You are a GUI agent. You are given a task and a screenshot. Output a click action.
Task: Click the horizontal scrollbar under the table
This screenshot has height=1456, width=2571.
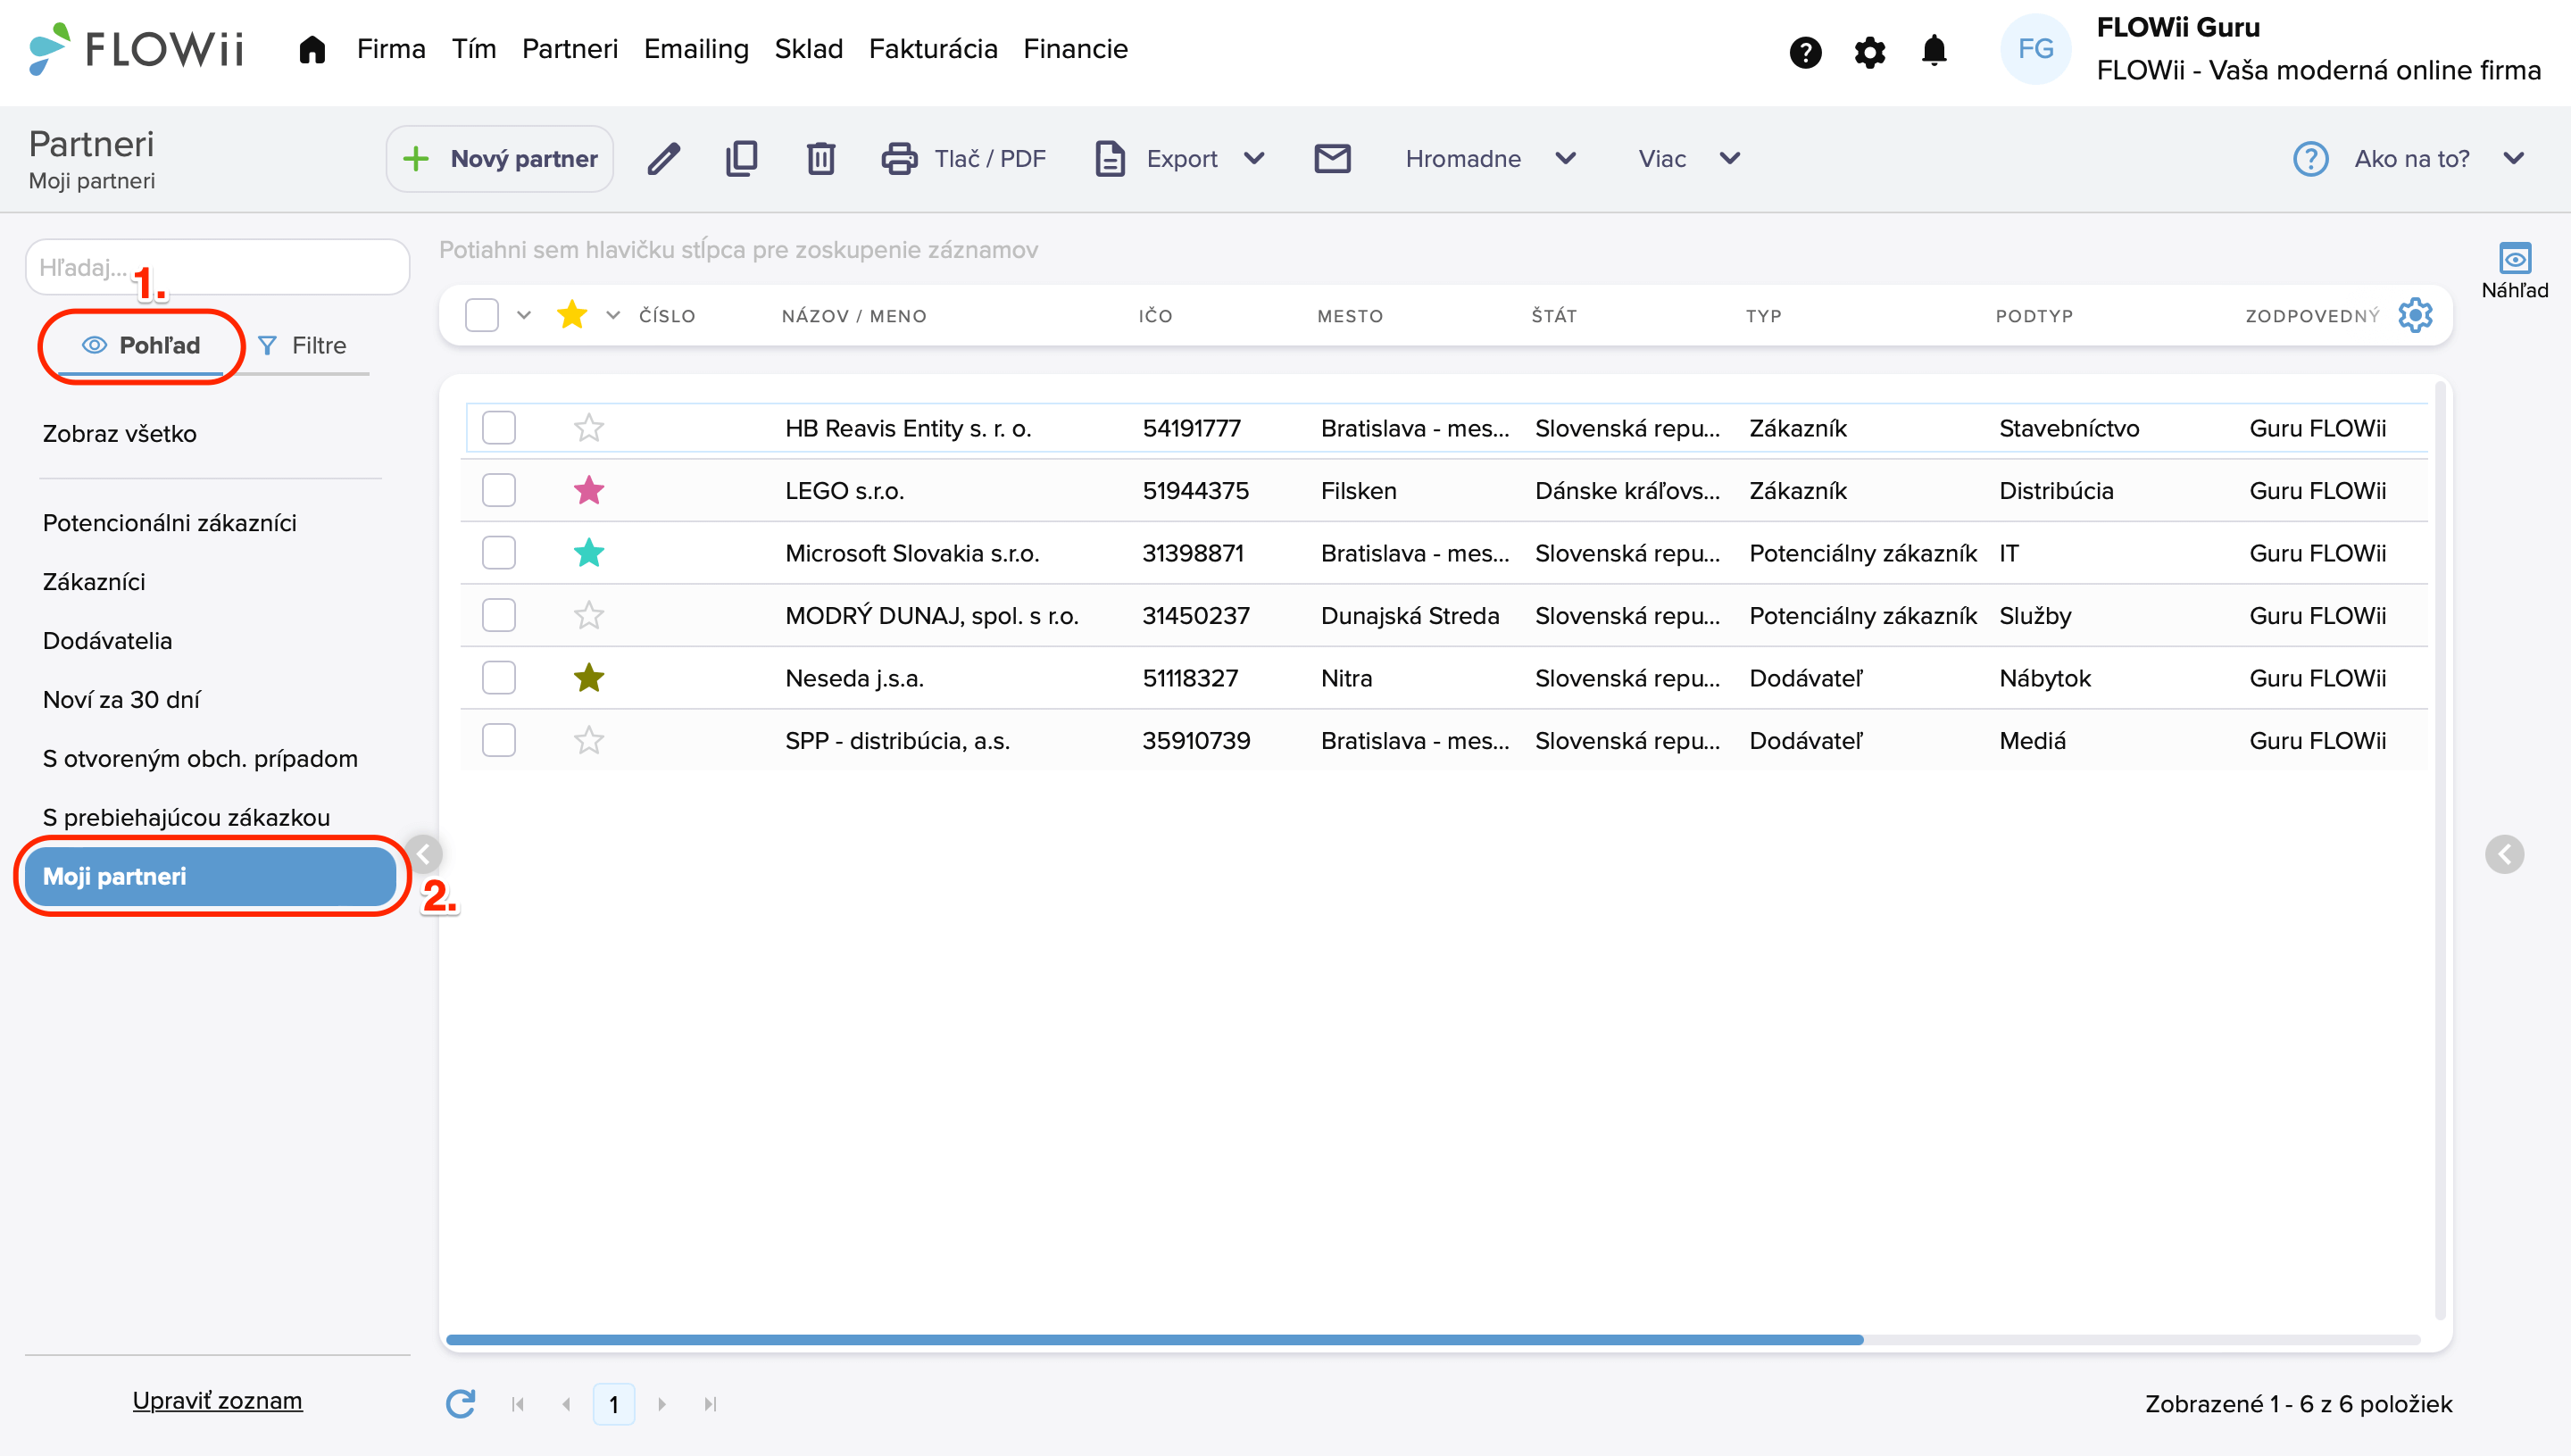click(x=1154, y=1340)
